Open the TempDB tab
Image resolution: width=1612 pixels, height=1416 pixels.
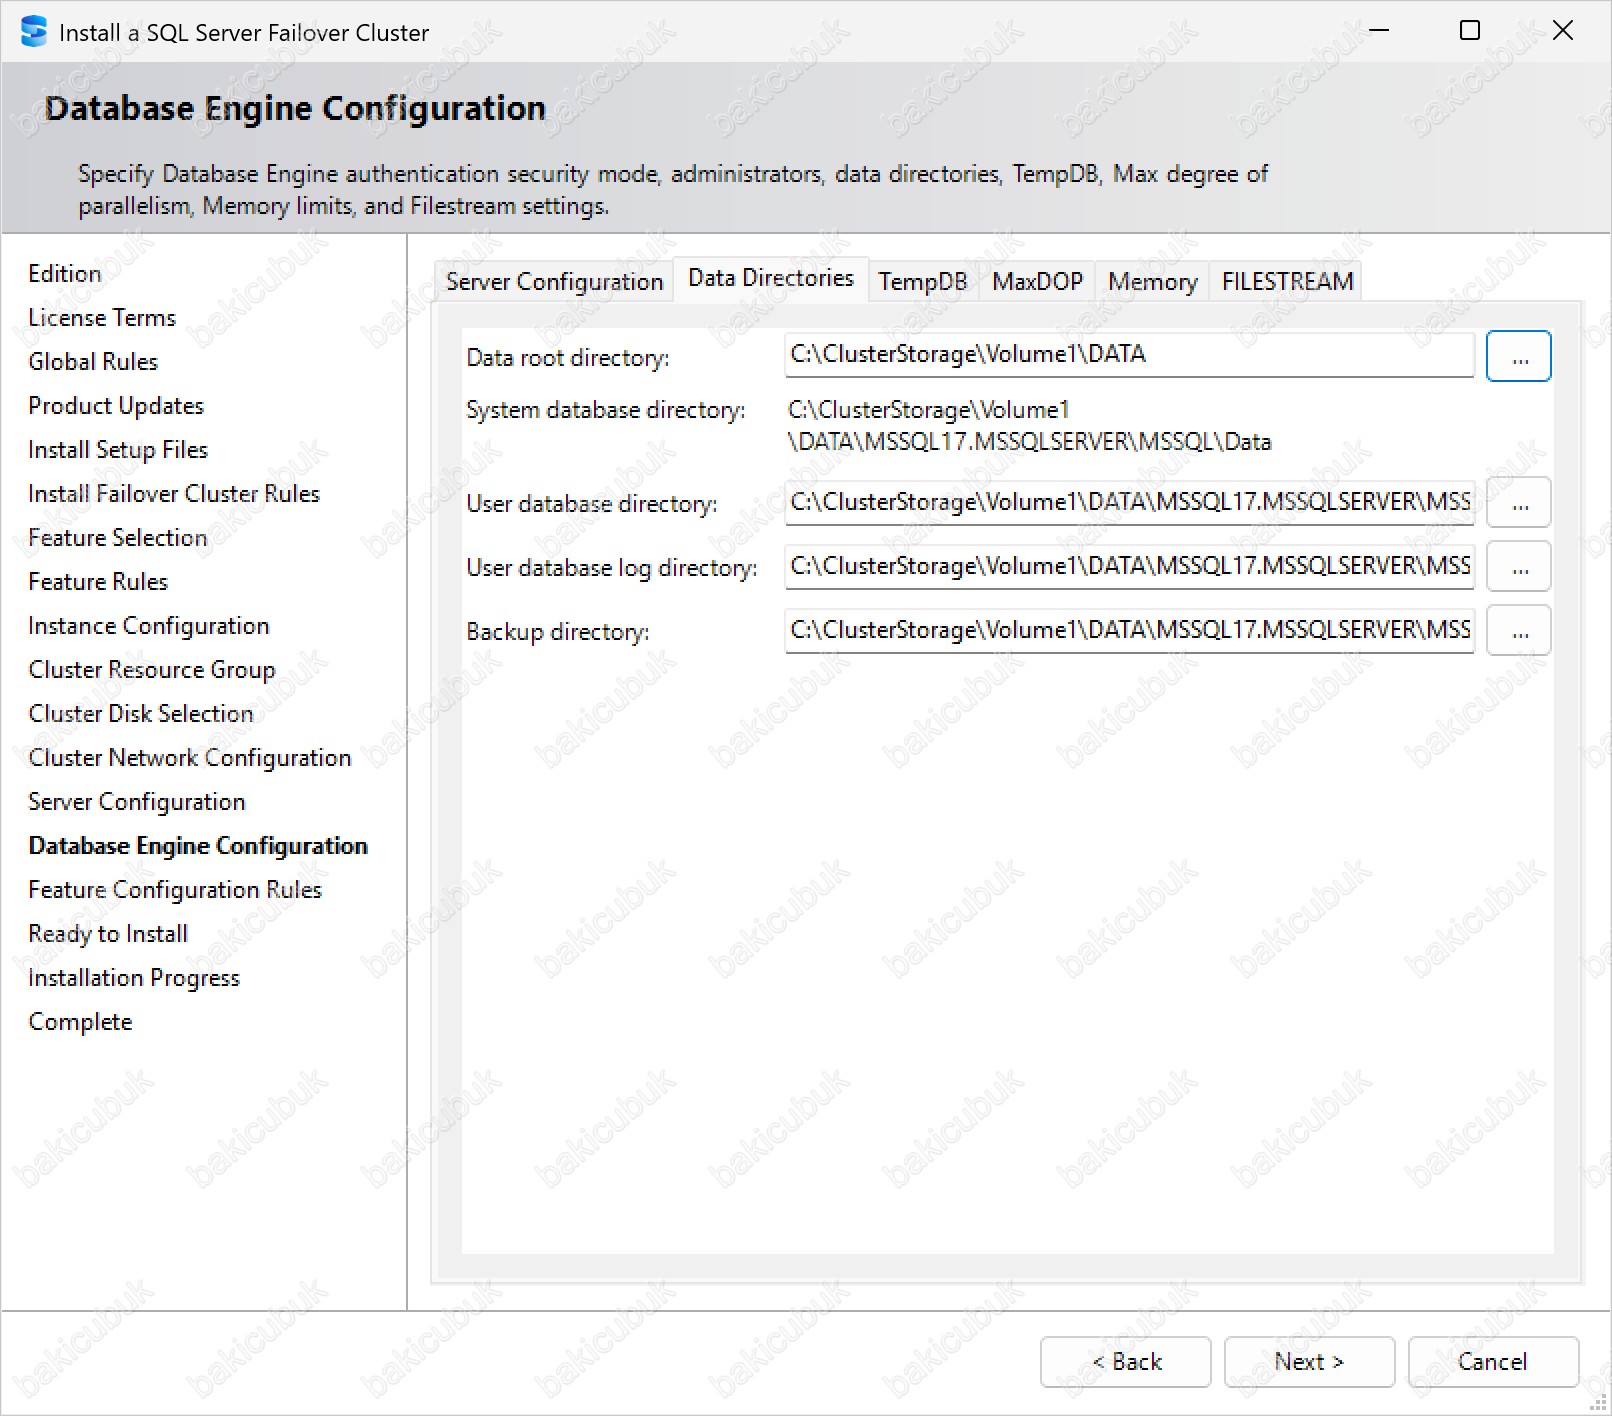(922, 282)
